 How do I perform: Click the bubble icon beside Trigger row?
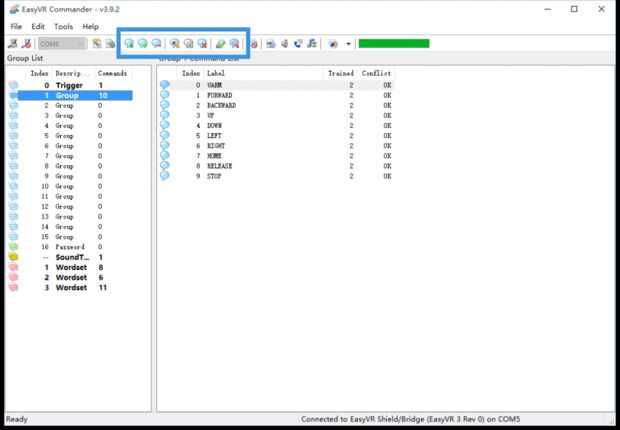(13, 85)
